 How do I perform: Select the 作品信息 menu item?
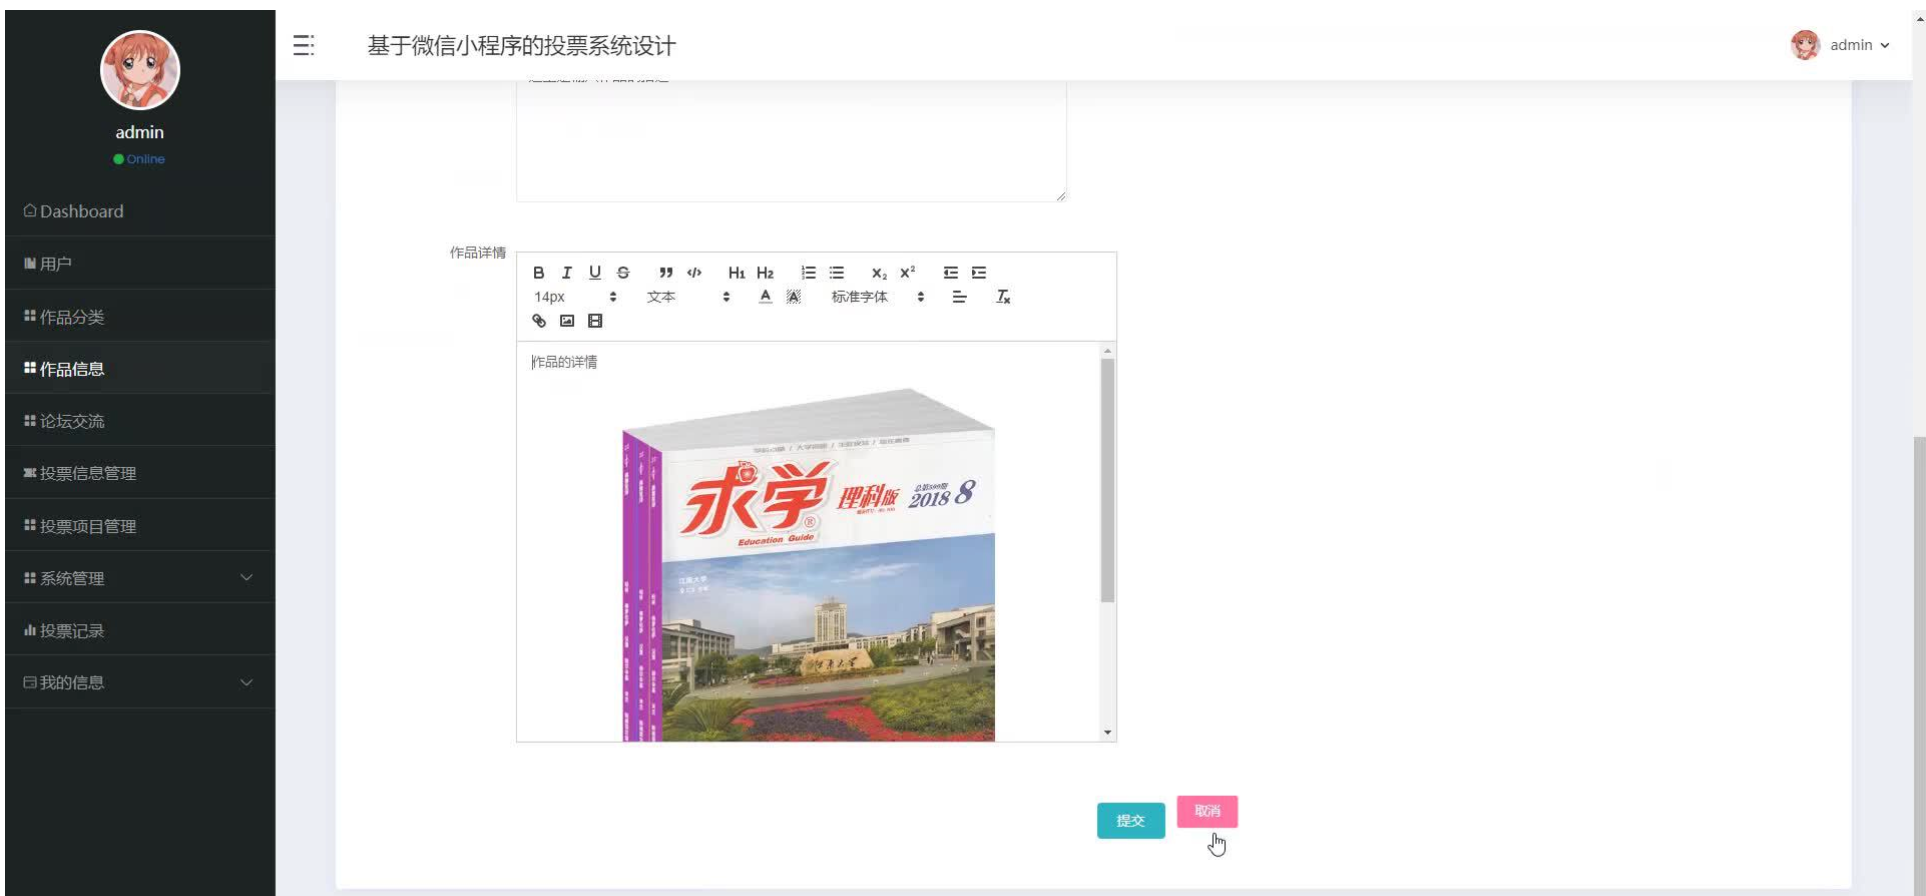coord(139,369)
